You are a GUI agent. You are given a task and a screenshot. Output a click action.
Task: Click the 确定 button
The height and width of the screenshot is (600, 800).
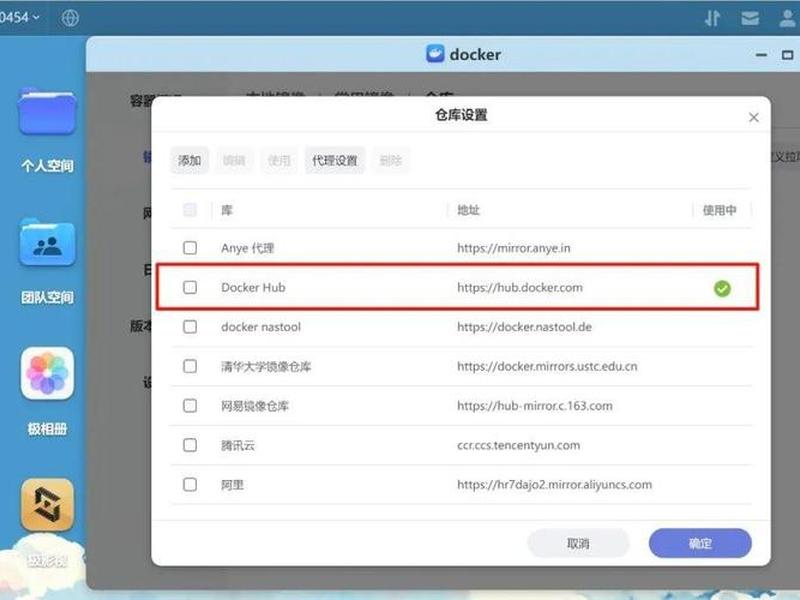pos(700,543)
